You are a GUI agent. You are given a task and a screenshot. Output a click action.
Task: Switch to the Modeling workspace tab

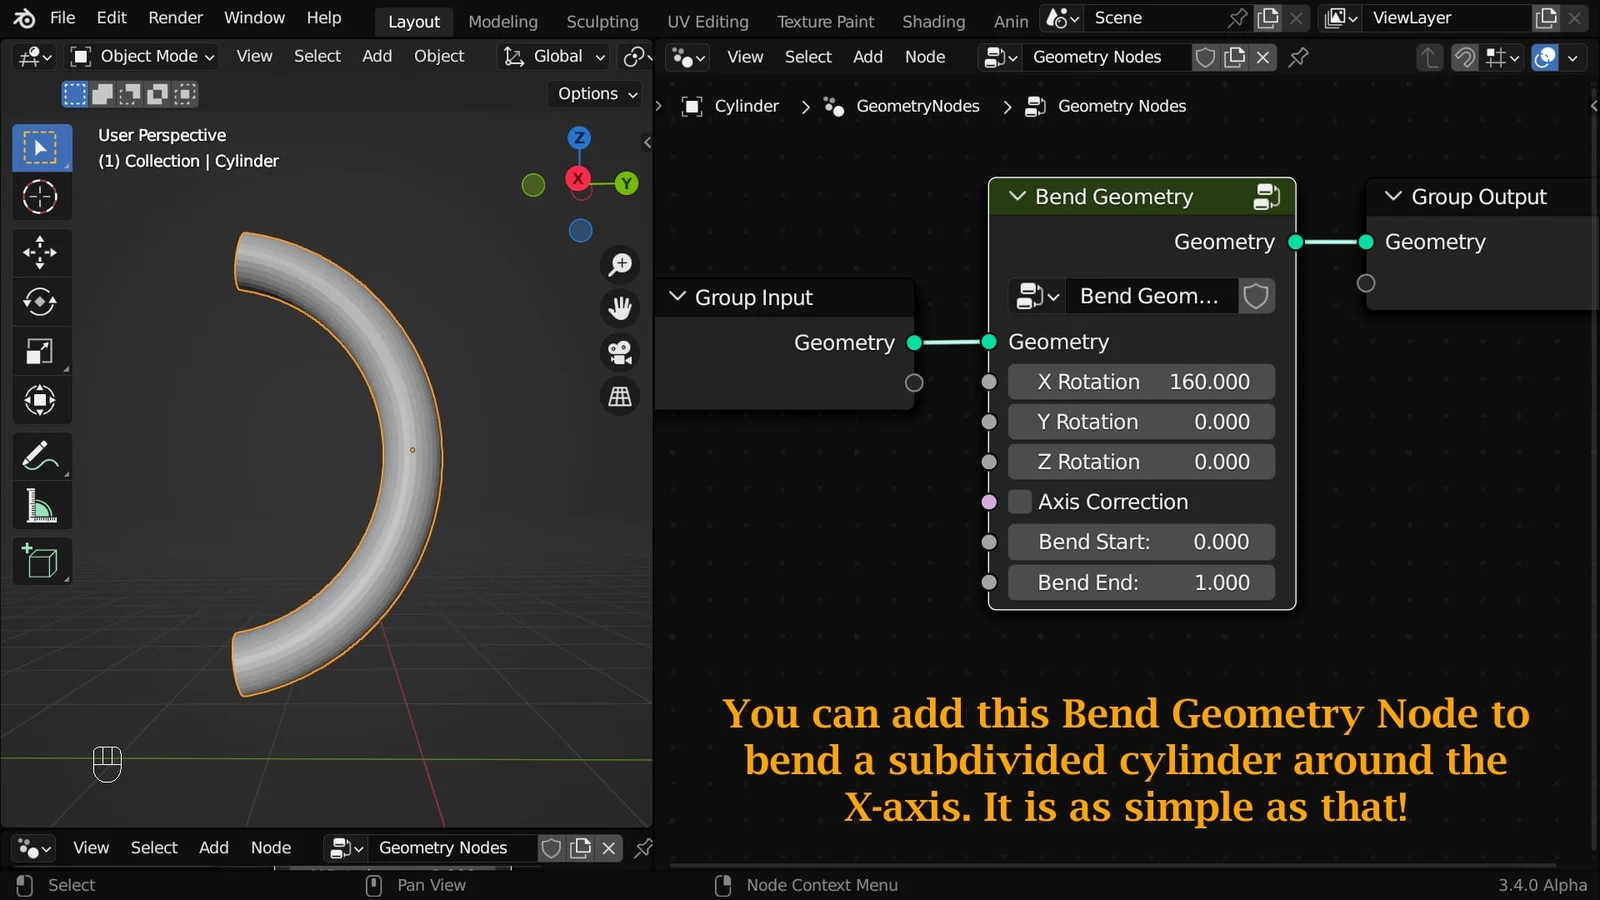click(502, 21)
